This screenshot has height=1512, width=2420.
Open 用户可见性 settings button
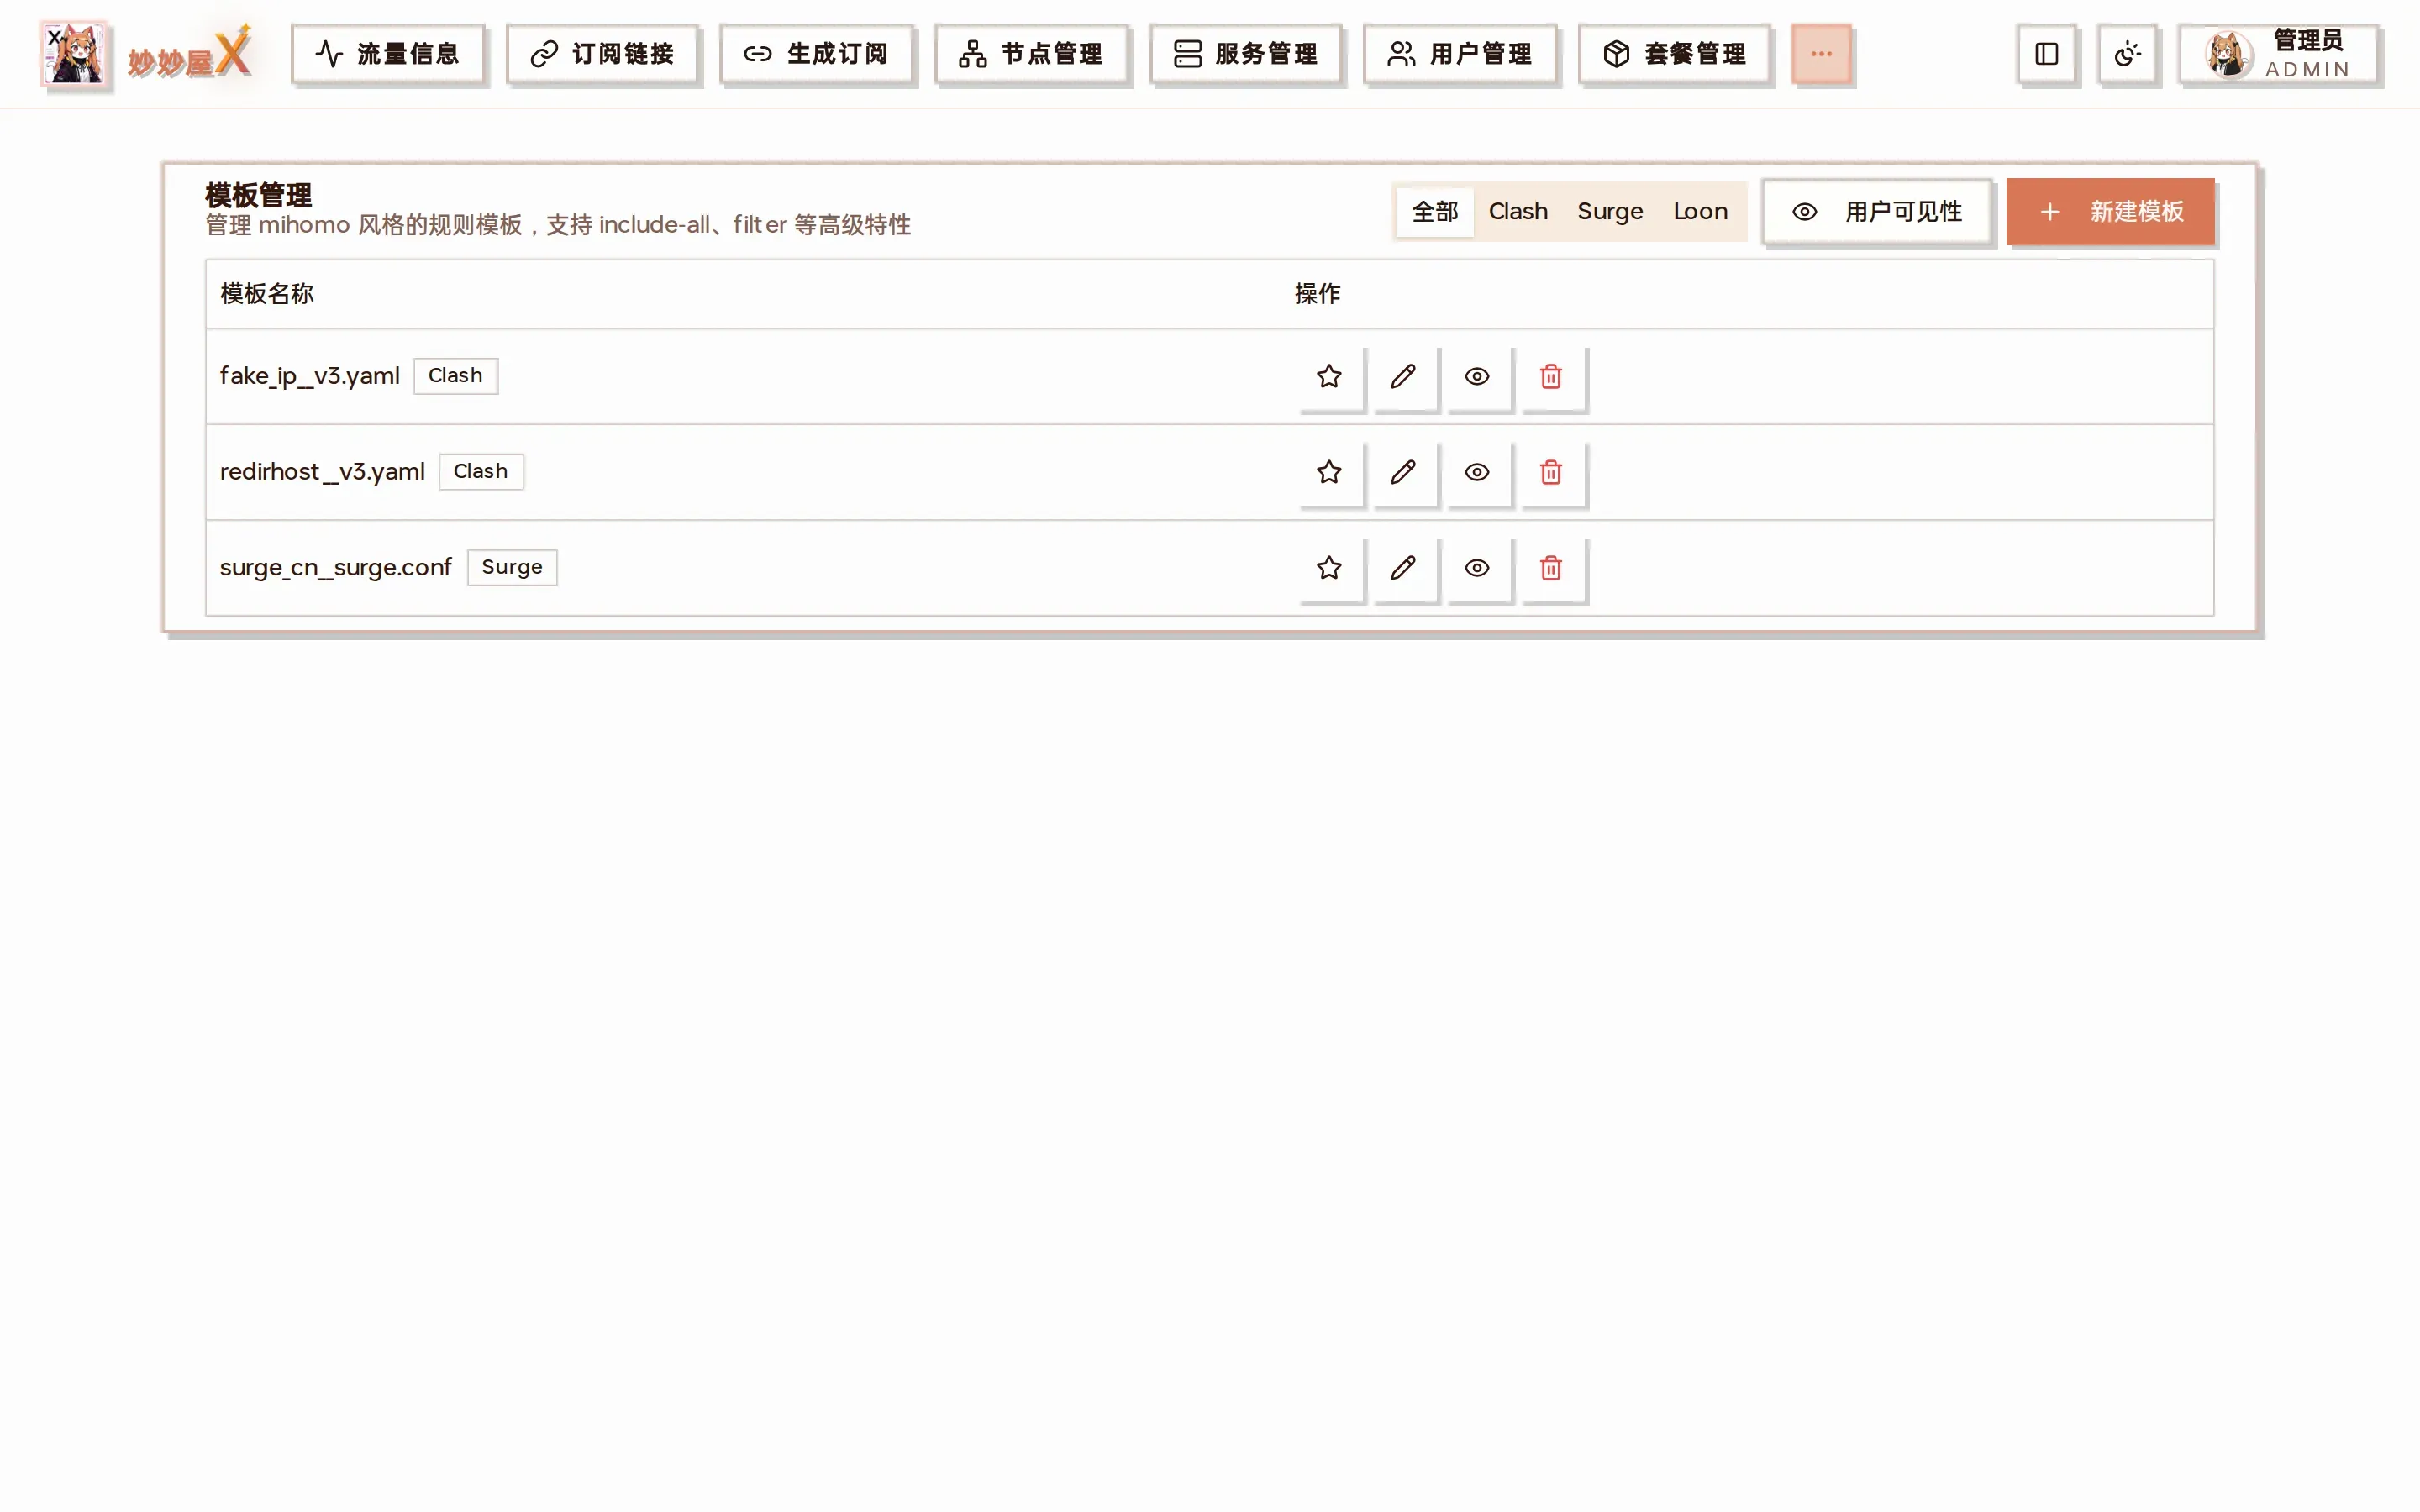pyautogui.click(x=1877, y=212)
